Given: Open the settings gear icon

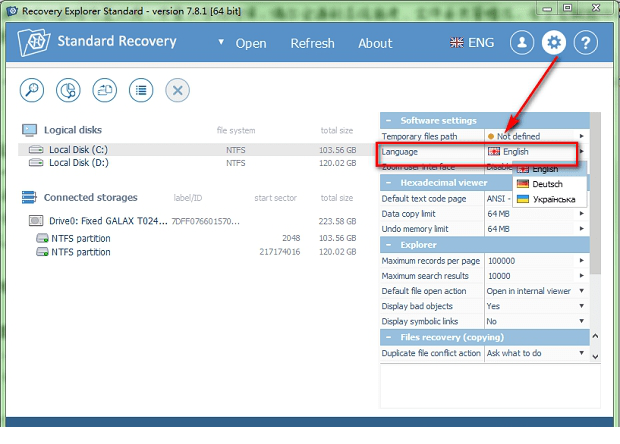Looking at the screenshot, I should click(554, 42).
